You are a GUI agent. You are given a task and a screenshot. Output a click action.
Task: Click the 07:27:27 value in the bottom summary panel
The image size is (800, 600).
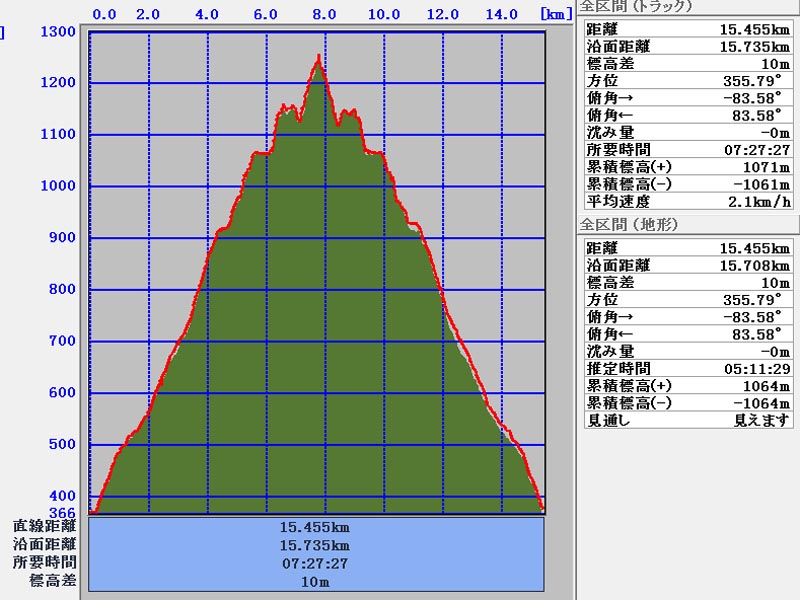[x=316, y=563]
